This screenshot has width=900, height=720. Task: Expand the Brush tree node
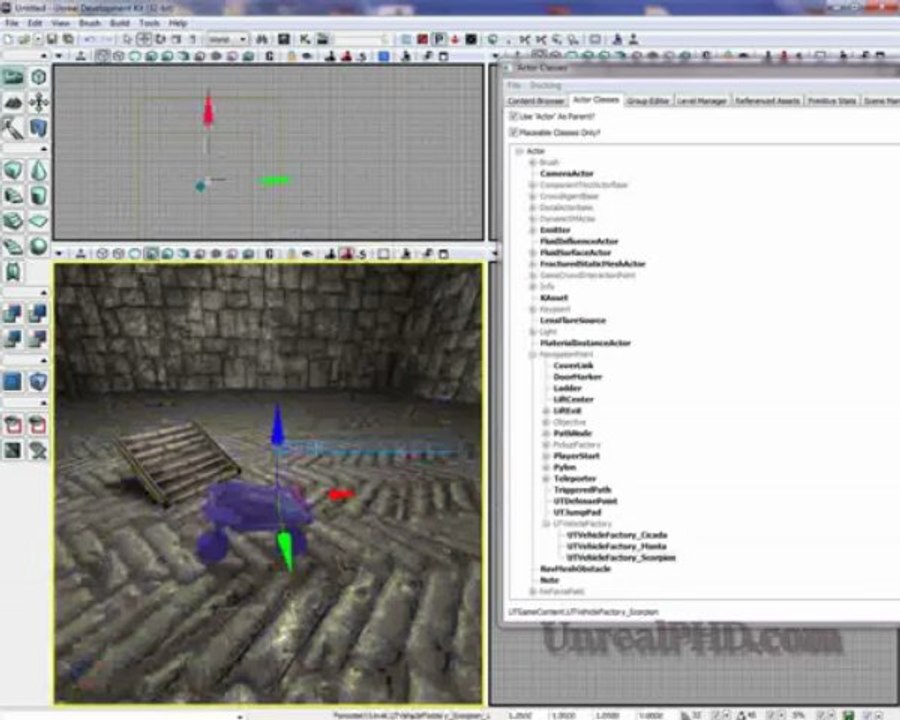[x=533, y=162]
